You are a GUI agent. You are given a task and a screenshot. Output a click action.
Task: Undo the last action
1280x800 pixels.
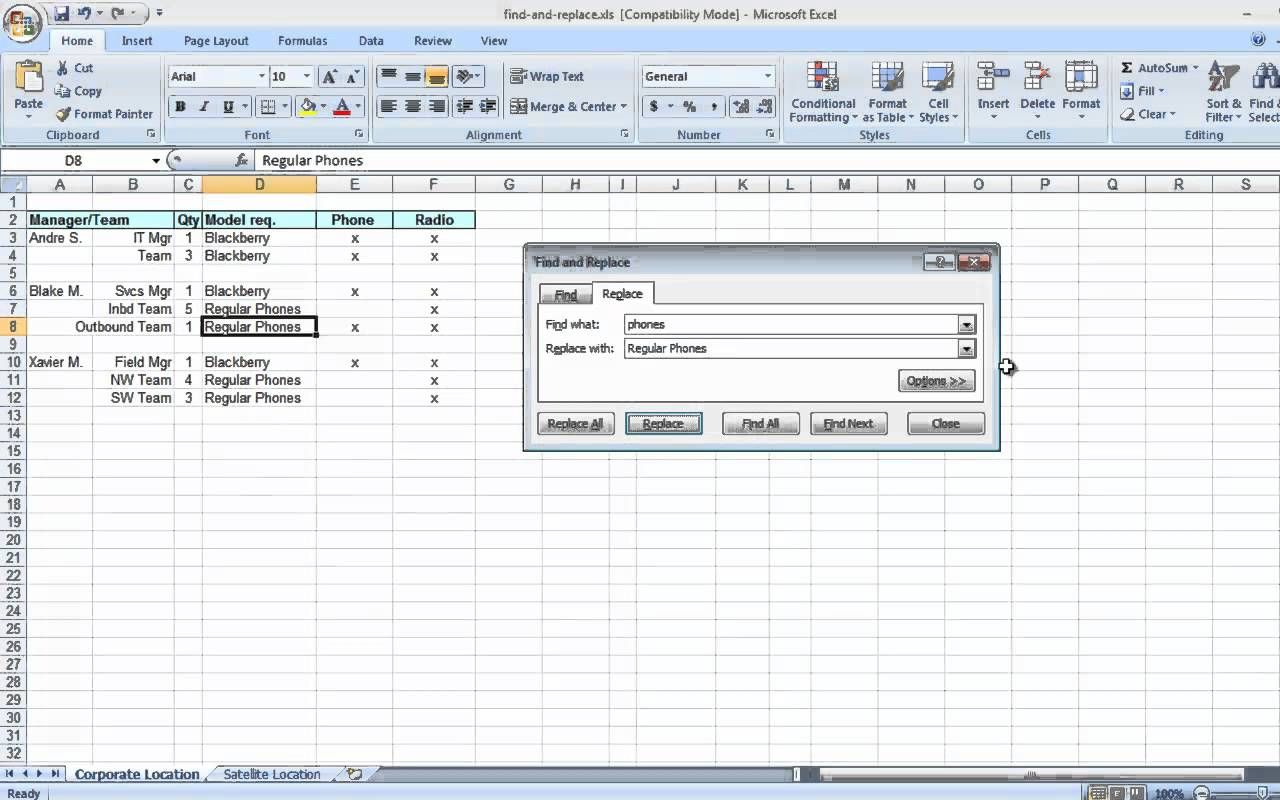(86, 14)
